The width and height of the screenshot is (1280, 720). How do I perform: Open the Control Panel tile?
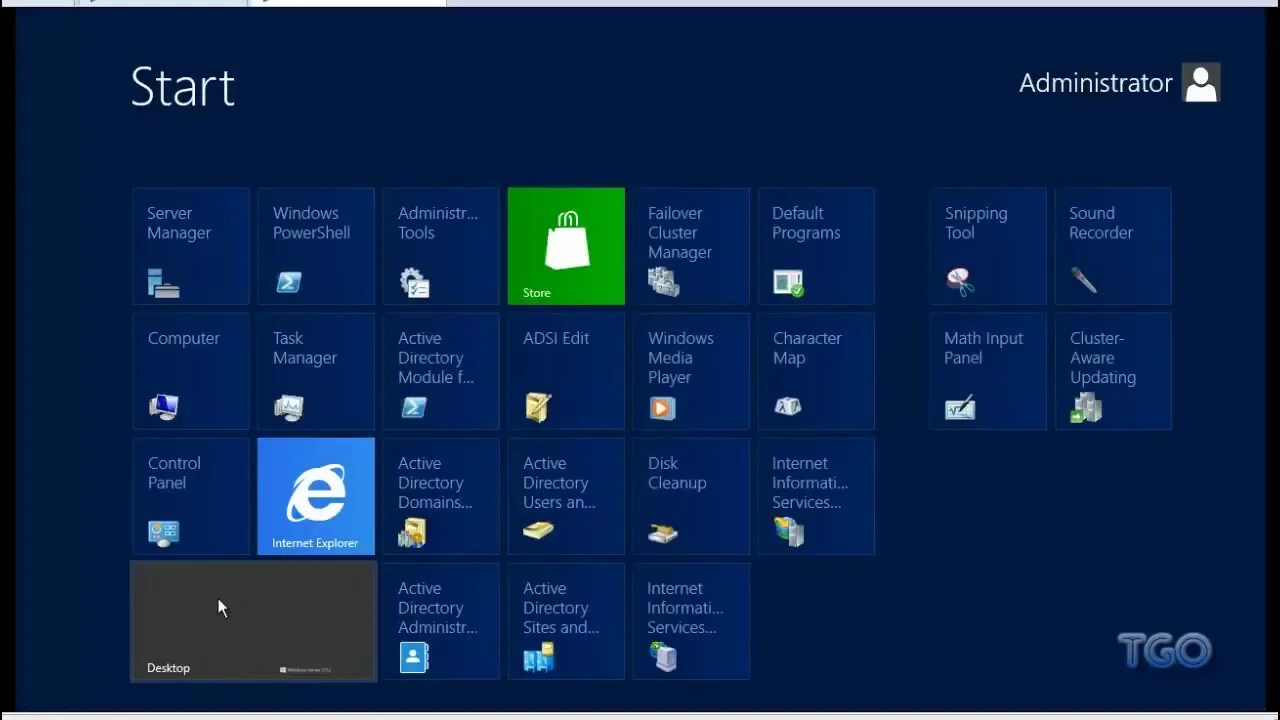coord(190,495)
